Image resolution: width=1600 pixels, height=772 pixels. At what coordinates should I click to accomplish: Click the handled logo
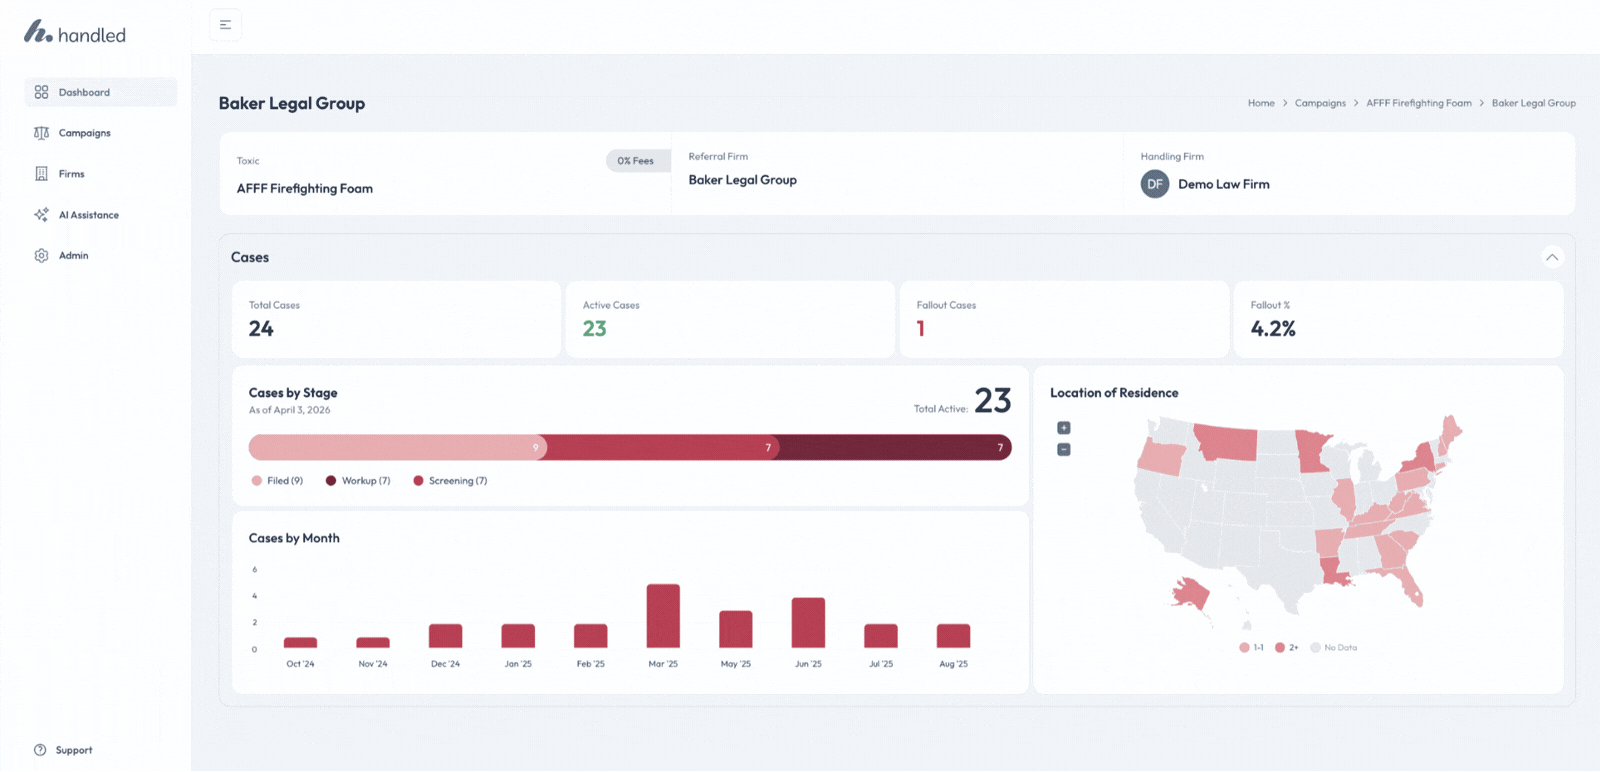75,34
